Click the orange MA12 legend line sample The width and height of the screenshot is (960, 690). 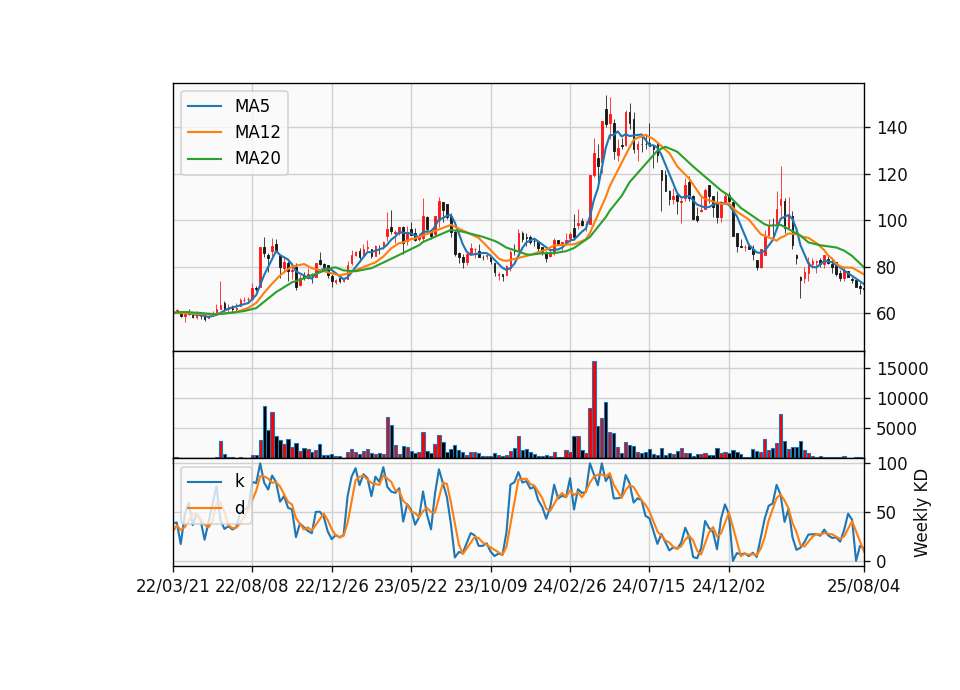204,132
